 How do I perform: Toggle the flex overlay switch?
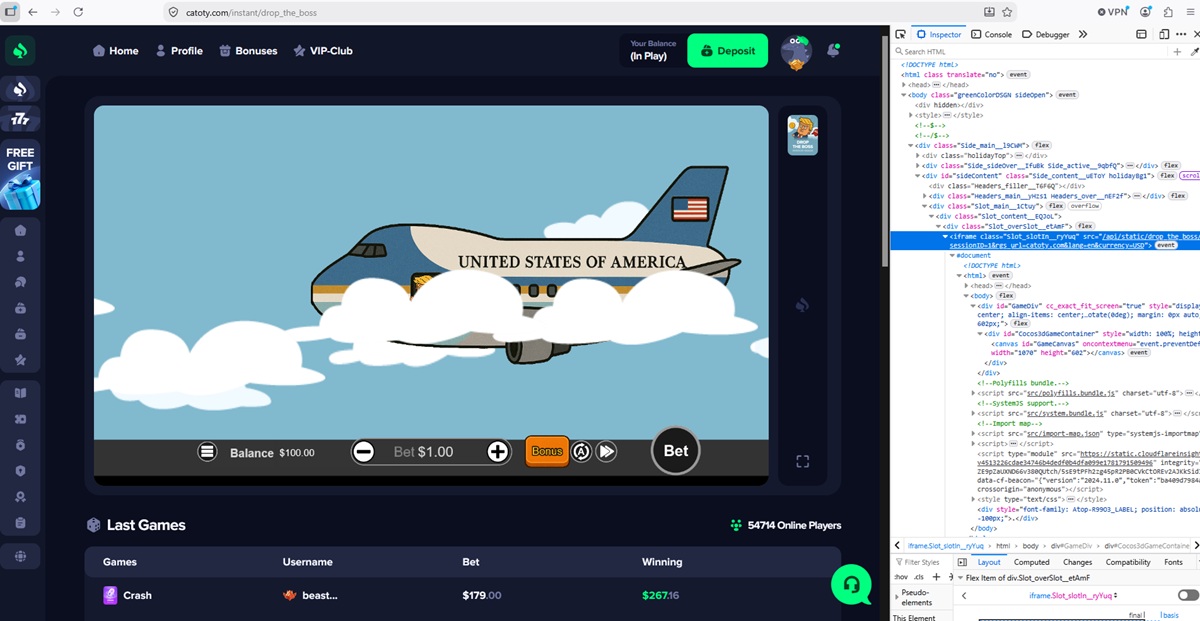click(x=1188, y=595)
